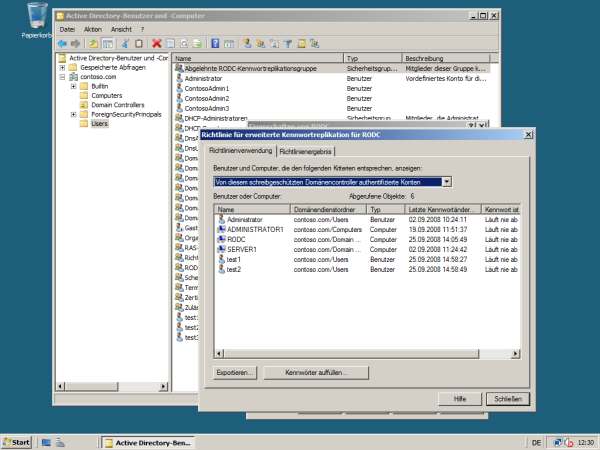Open Properties via the toolbar icon
The image size is (600, 450).
click(170, 44)
